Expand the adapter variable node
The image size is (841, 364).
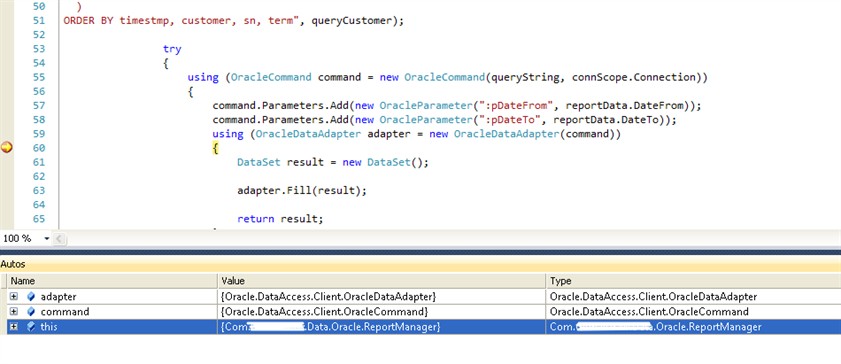(14, 296)
